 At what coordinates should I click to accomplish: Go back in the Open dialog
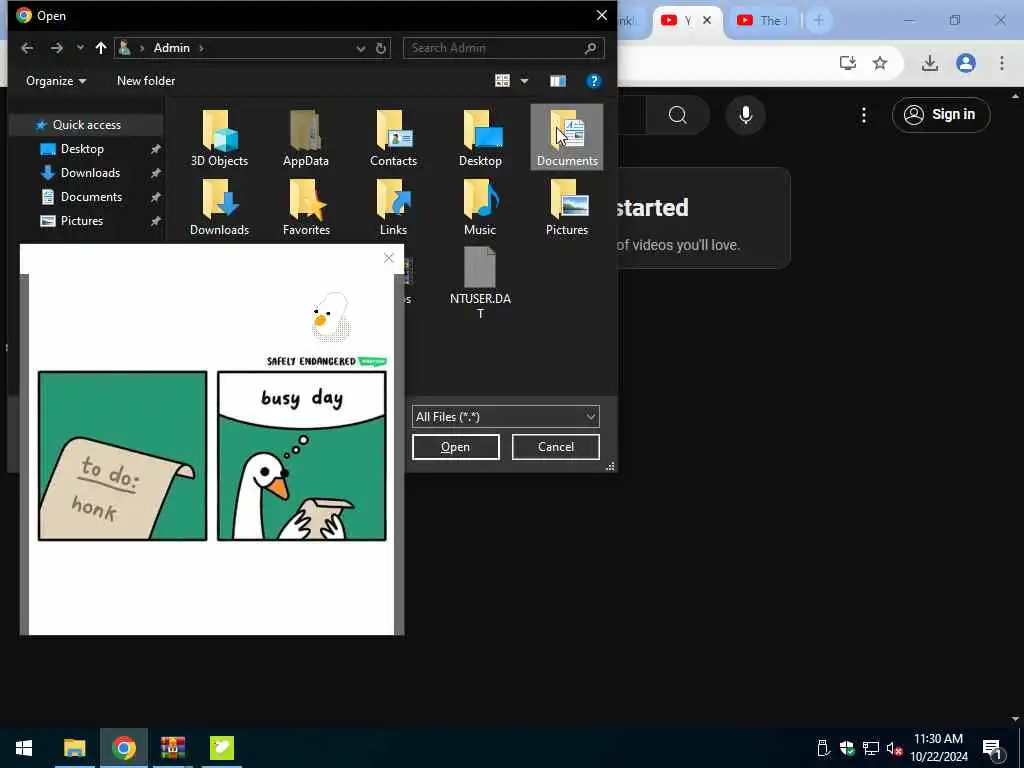point(27,48)
